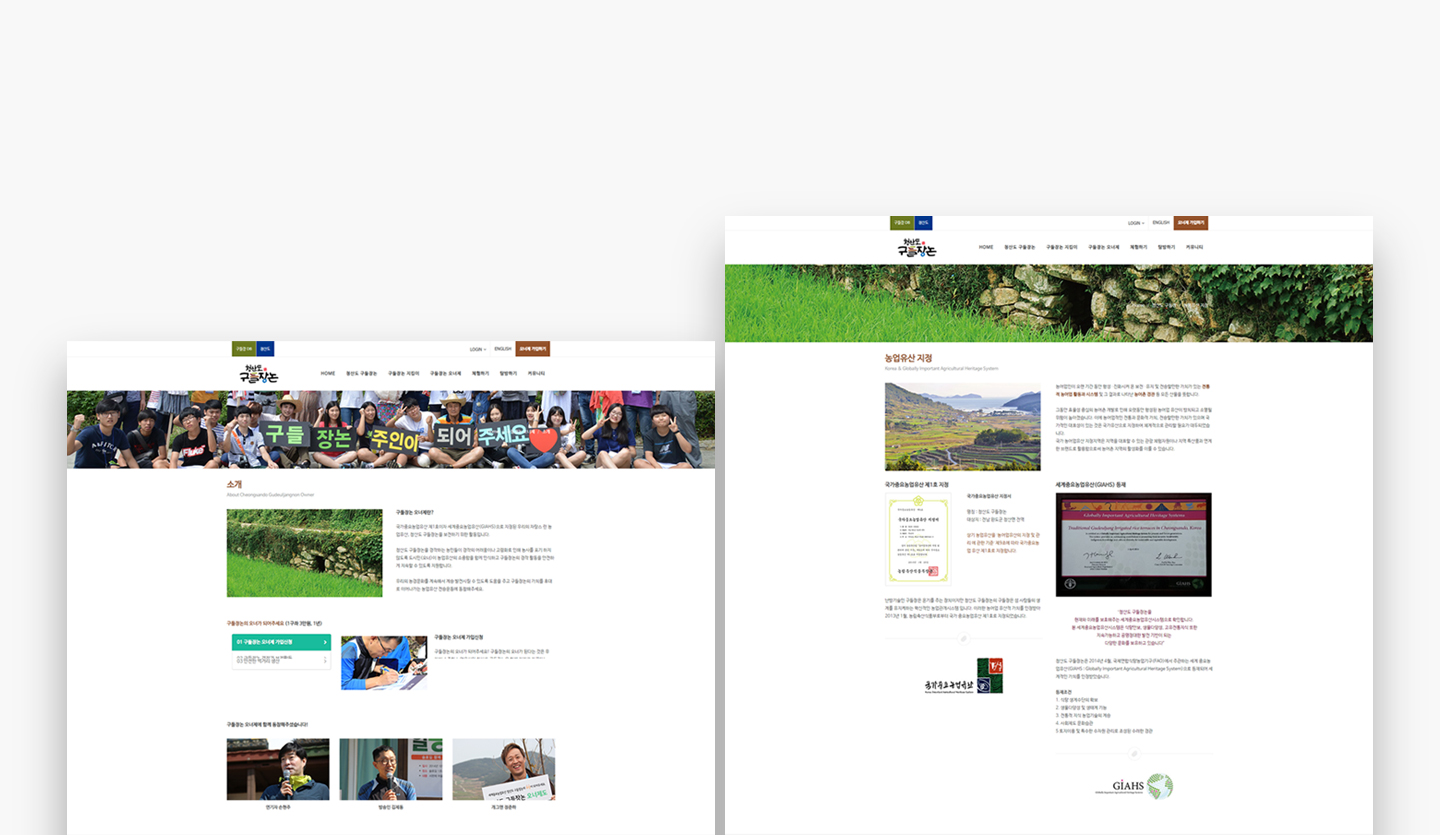The image size is (1440, 835).
Task: Open the 체험하기 menu on the right page
Action: coord(1138,247)
